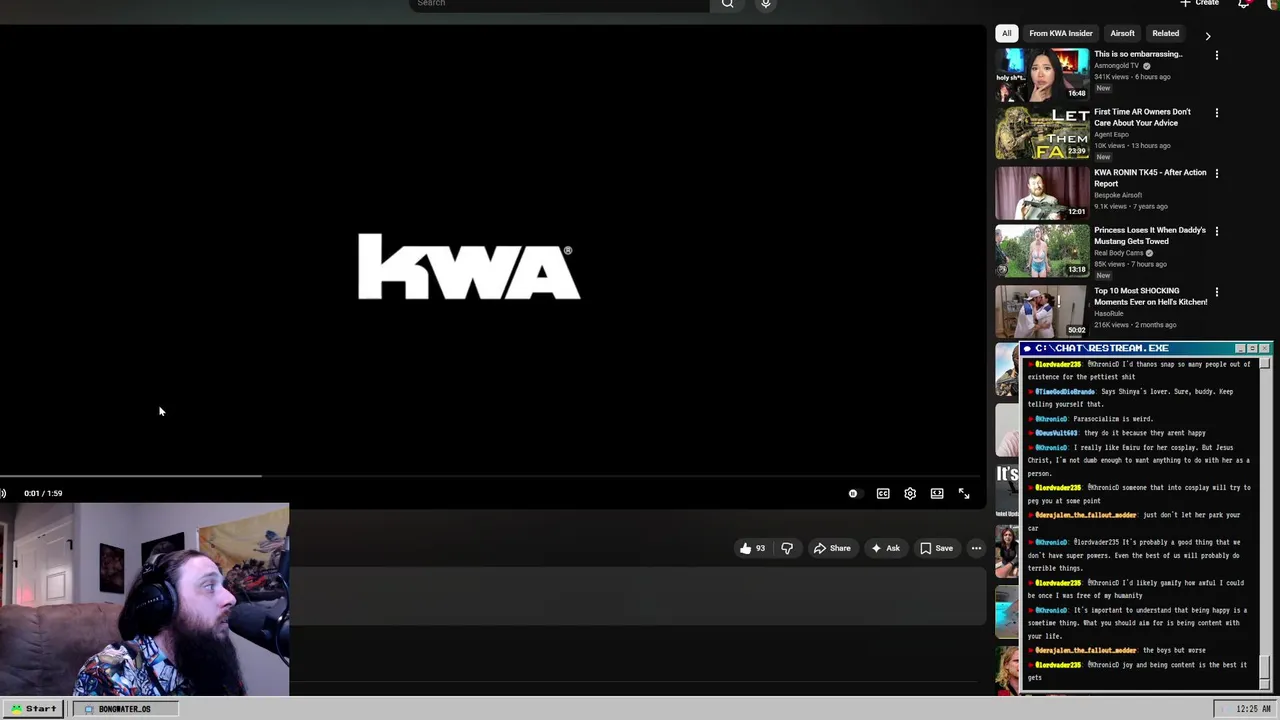Switch to theater mode icon
The width and height of the screenshot is (1280, 720).
point(937,493)
